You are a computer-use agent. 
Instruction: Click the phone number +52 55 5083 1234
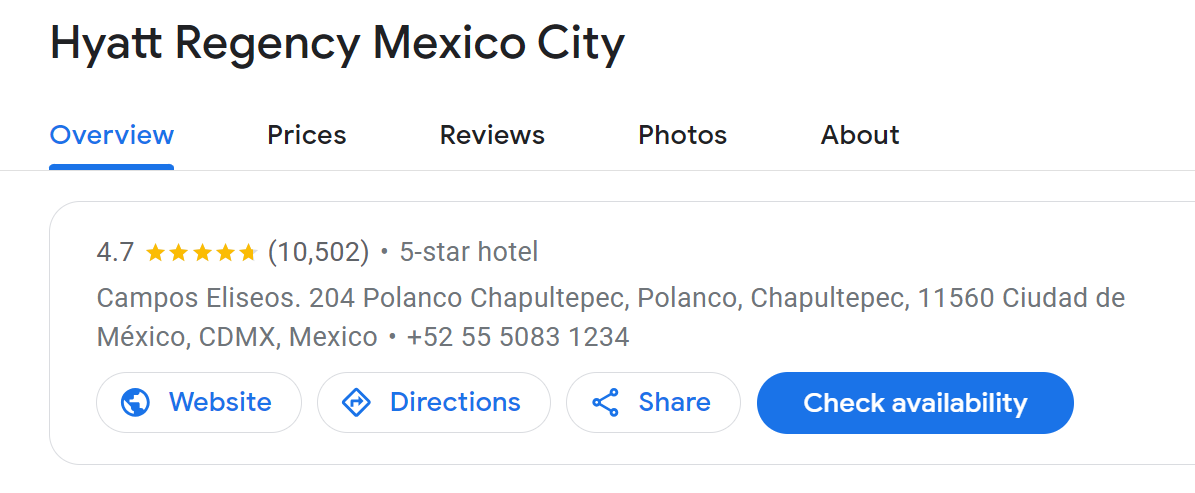tap(518, 337)
